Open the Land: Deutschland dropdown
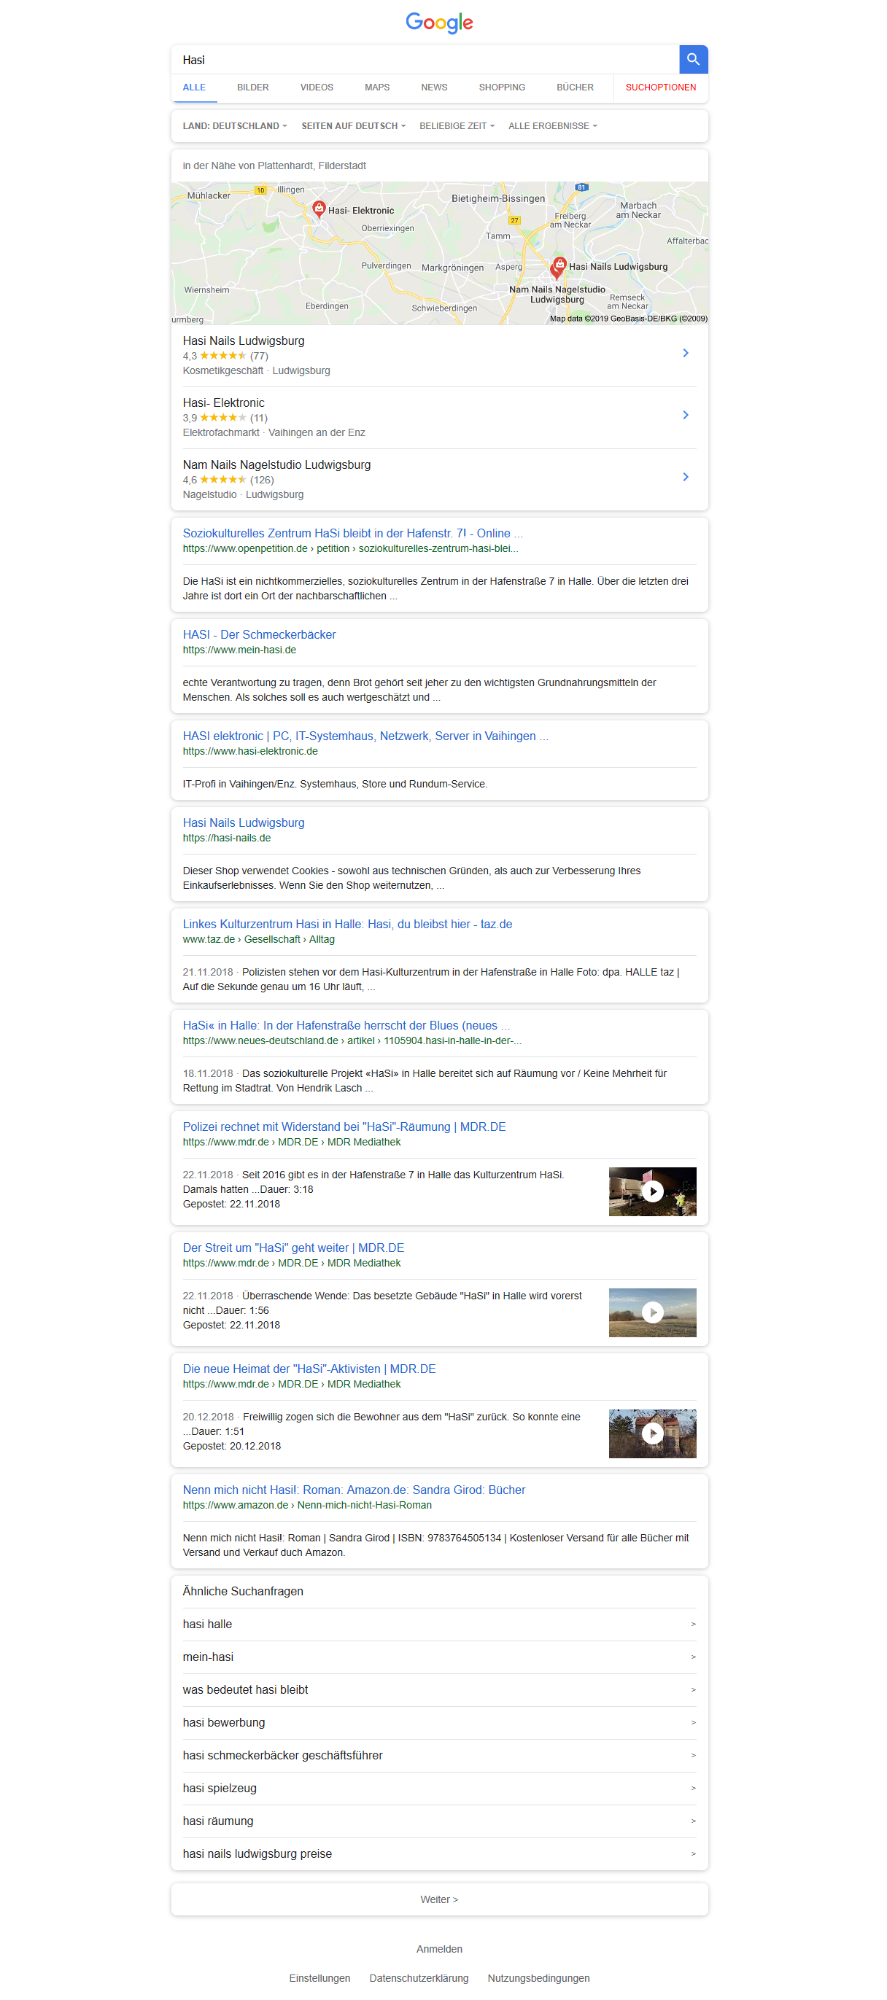This screenshot has height=2000, width=887. (x=235, y=126)
